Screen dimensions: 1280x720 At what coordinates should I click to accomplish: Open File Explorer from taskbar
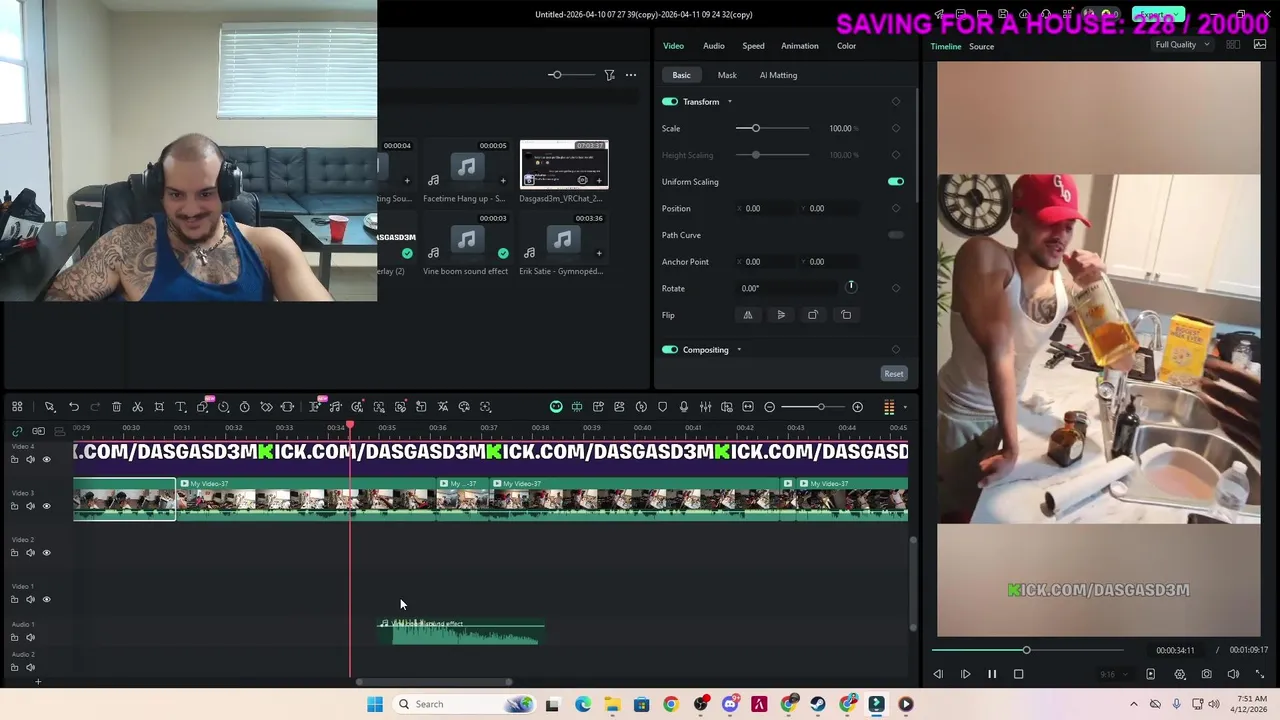612,704
